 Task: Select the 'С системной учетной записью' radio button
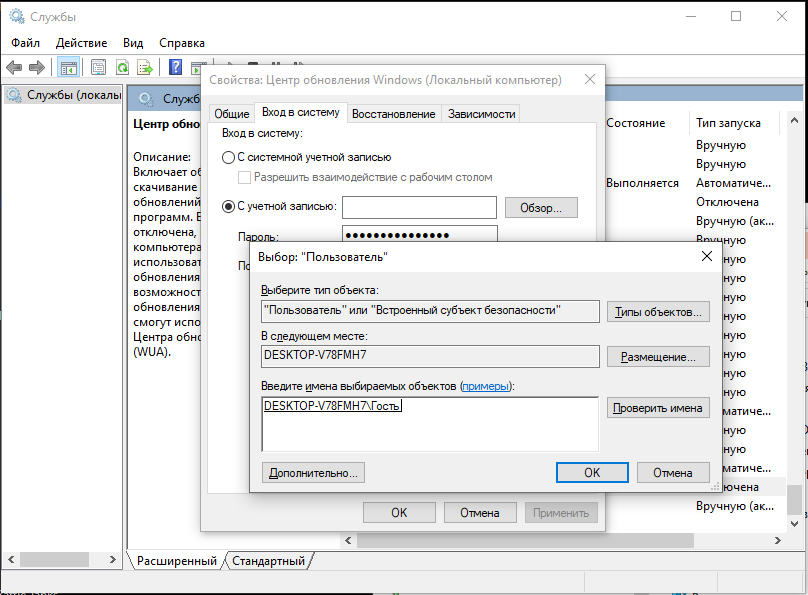[x=228, y=157]
